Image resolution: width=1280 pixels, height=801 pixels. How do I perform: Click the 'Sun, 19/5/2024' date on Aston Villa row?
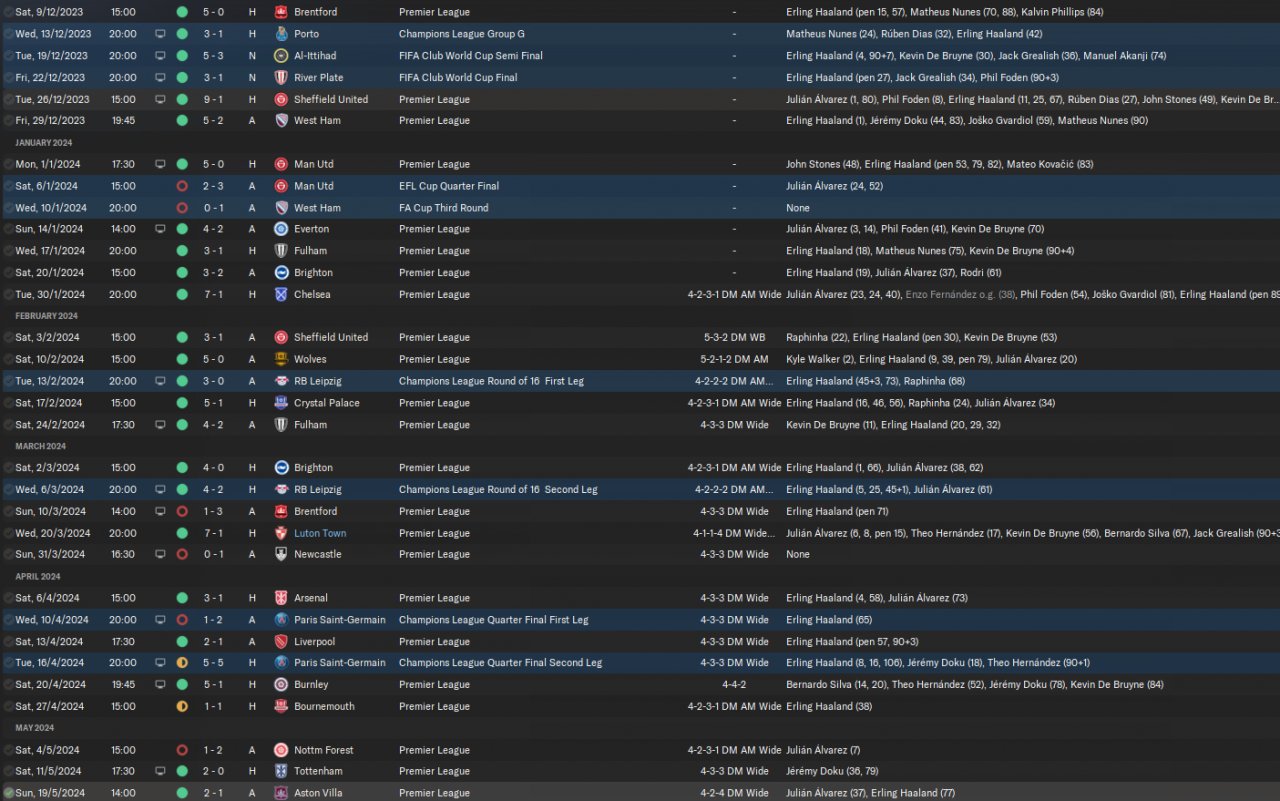click(50, 793)
